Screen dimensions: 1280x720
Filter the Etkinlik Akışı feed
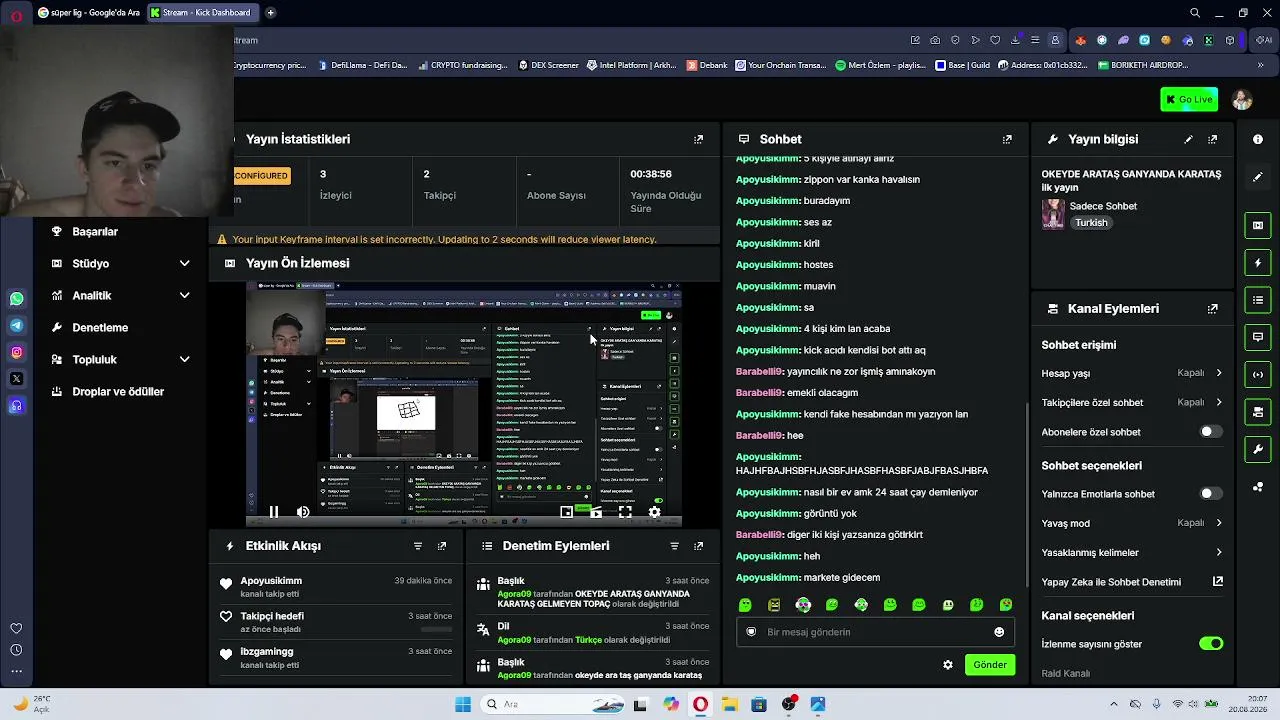[418, 546]
